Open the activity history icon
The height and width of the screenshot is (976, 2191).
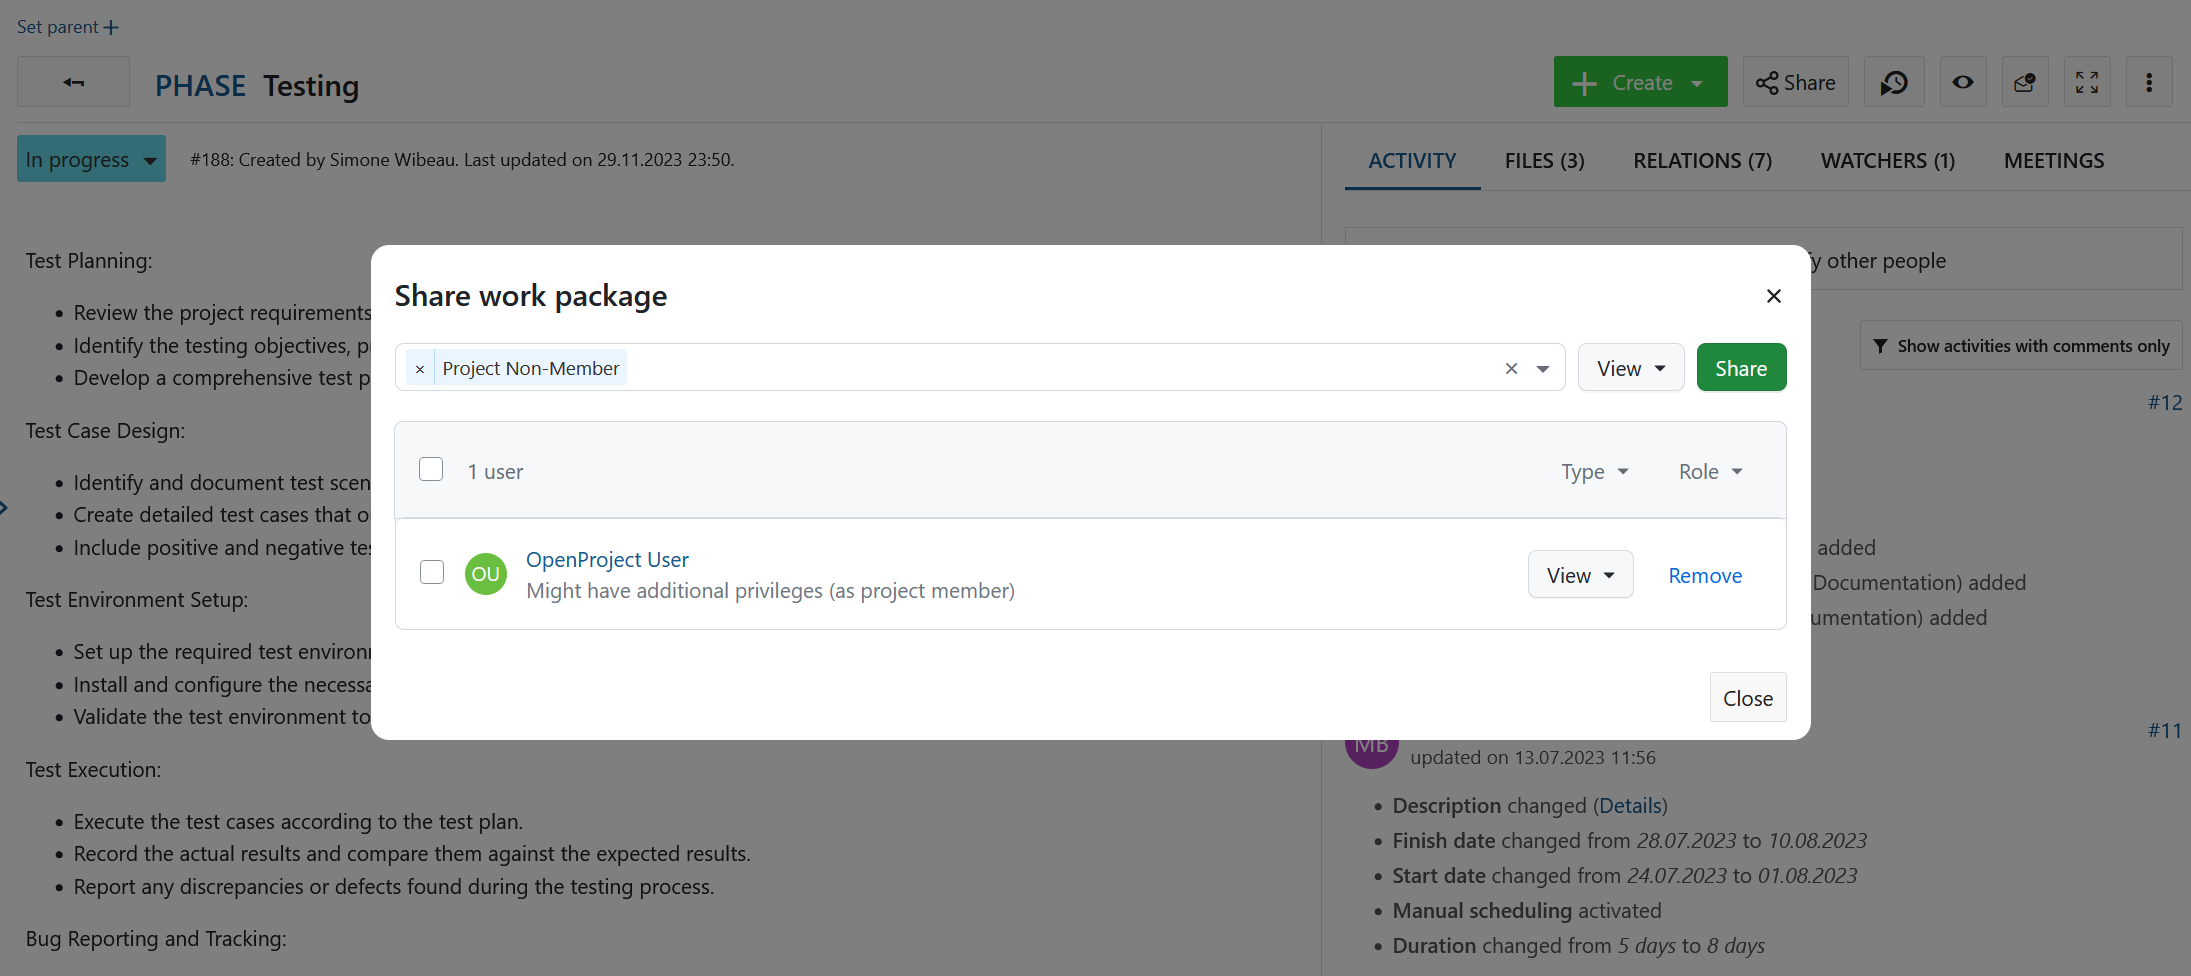(x=1894, y=82)
